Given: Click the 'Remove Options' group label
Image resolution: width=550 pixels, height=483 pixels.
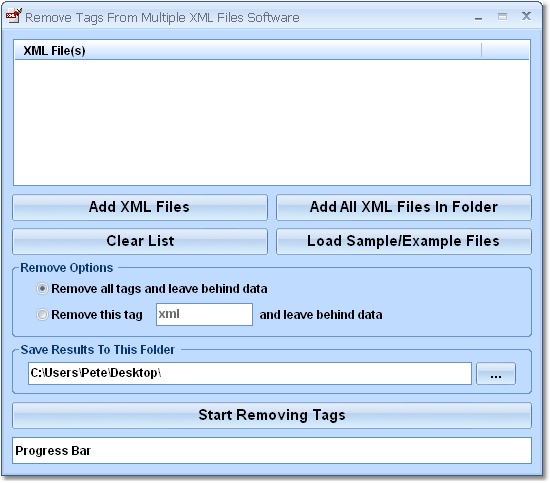Looking at the screenshot, I should 67,268.
